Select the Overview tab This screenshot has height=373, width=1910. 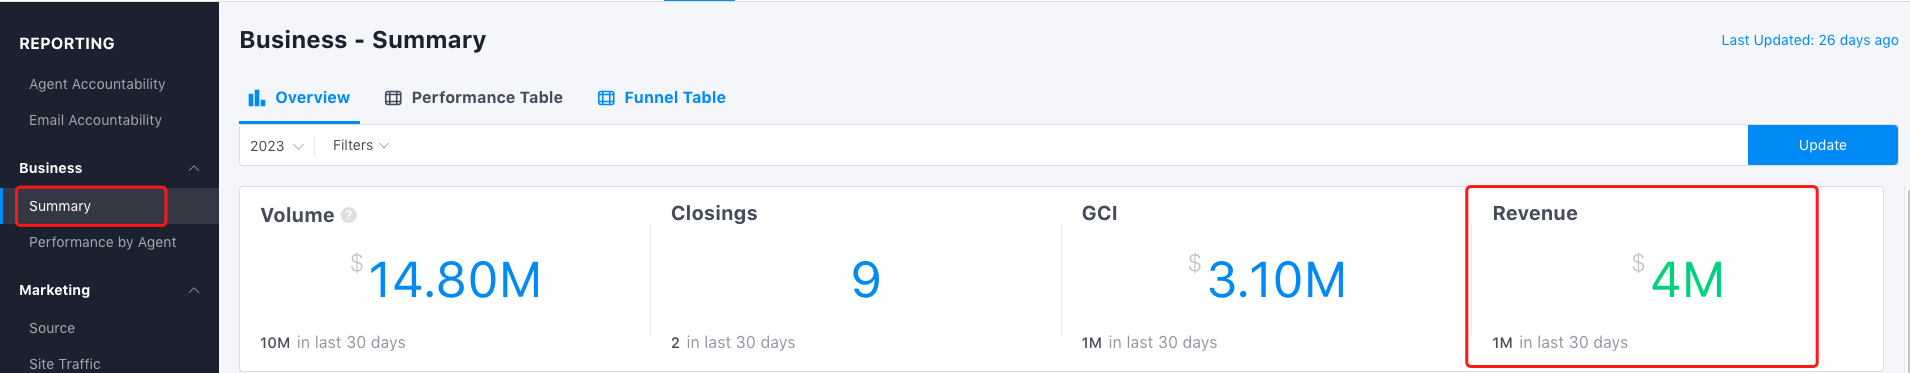299,98
